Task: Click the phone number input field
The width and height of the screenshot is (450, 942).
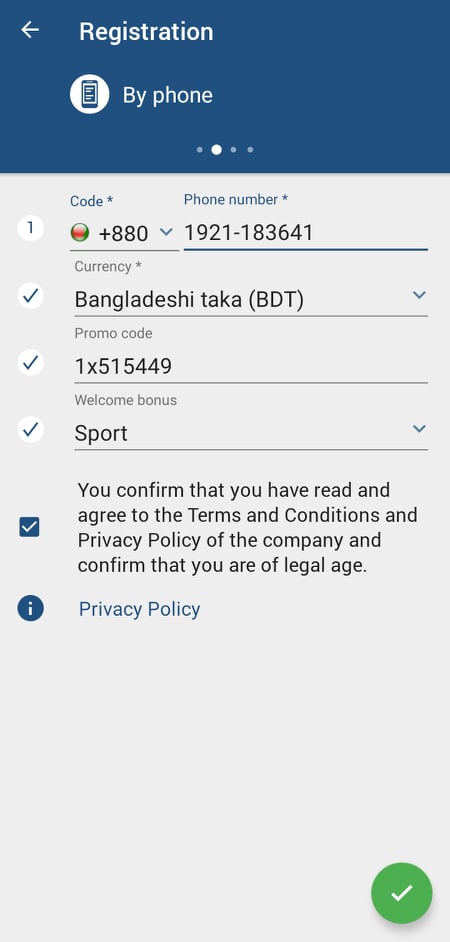Action: [305, 232]
